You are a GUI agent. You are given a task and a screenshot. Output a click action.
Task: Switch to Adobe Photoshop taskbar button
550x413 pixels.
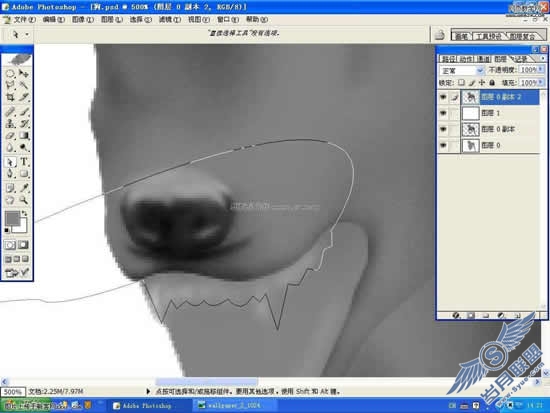coord(143,406)
